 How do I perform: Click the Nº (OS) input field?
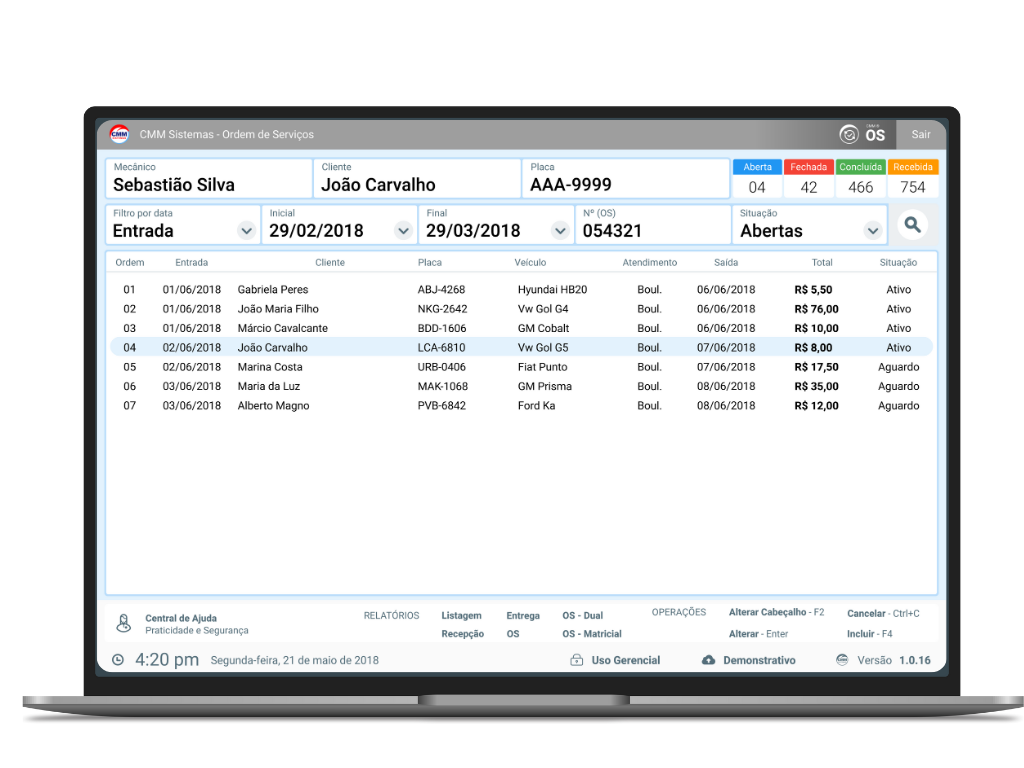coord(653,231)
